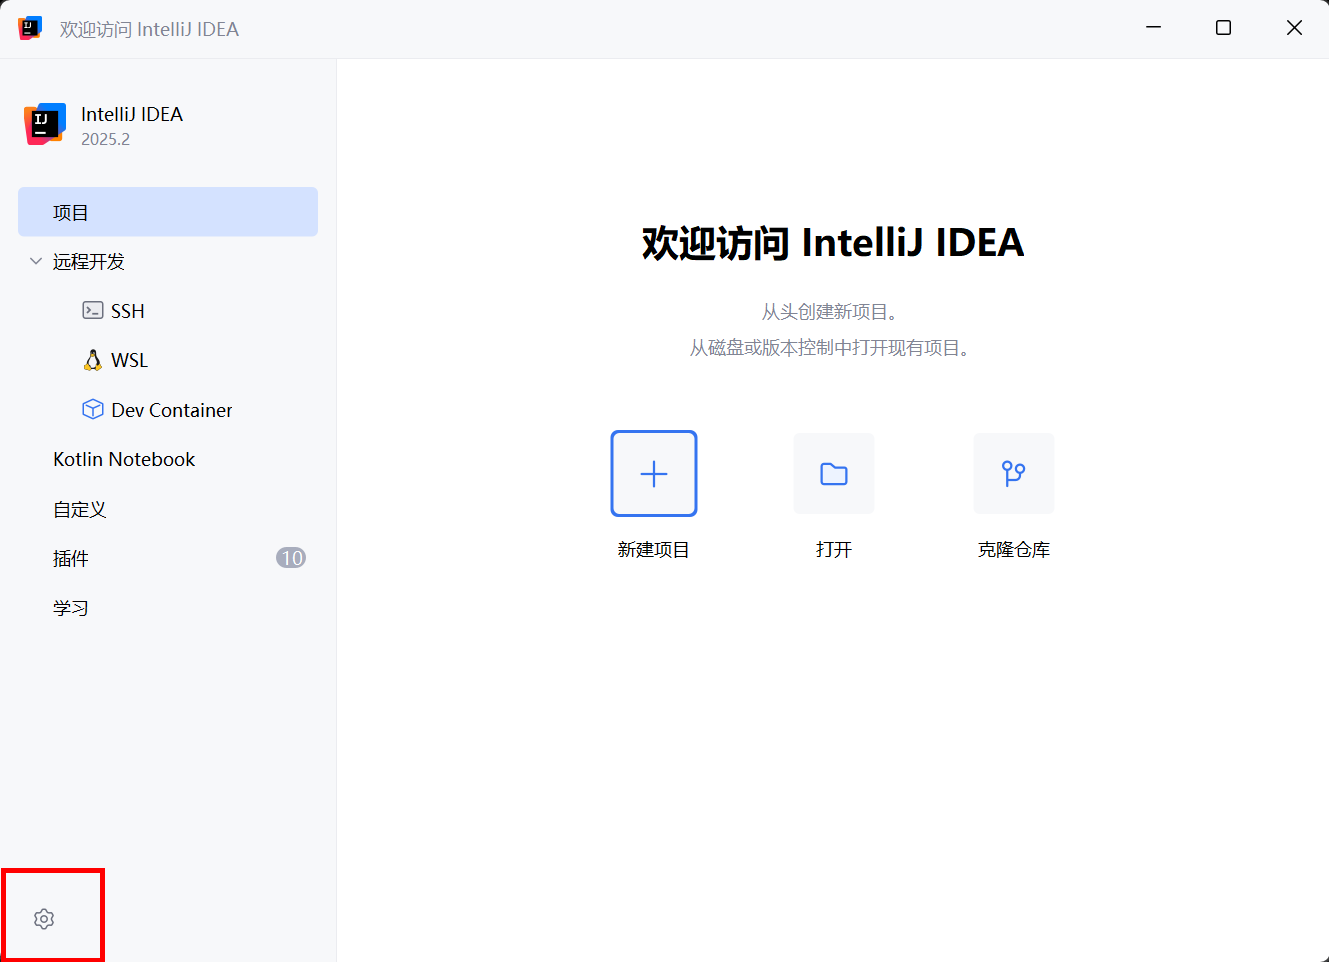
Task: Select the Dev Container tree item label
Action: [x=171, y=410]
